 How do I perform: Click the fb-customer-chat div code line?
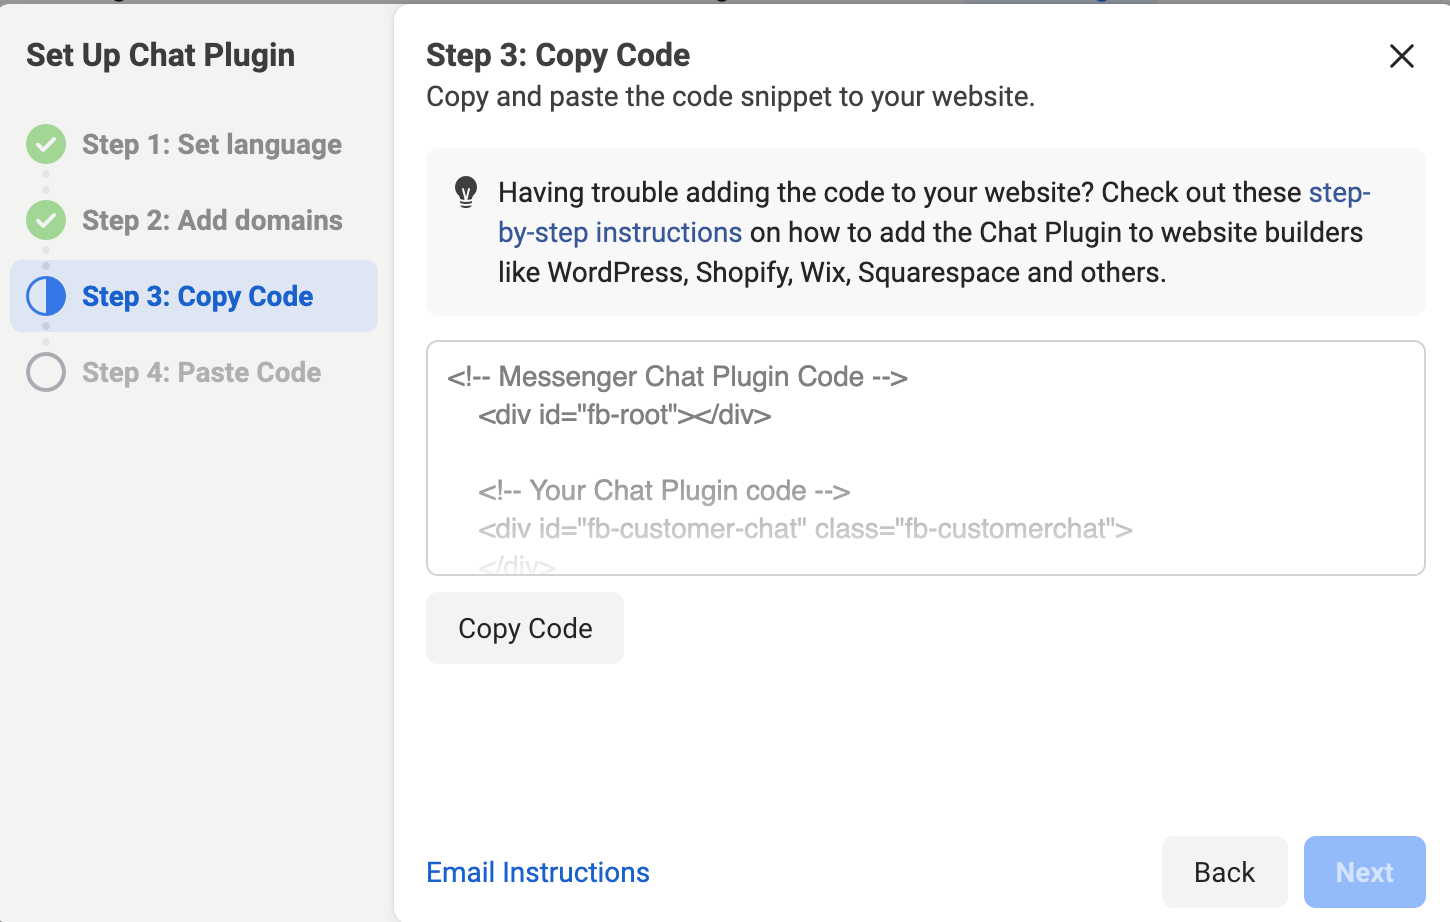[x=805, y=529]
